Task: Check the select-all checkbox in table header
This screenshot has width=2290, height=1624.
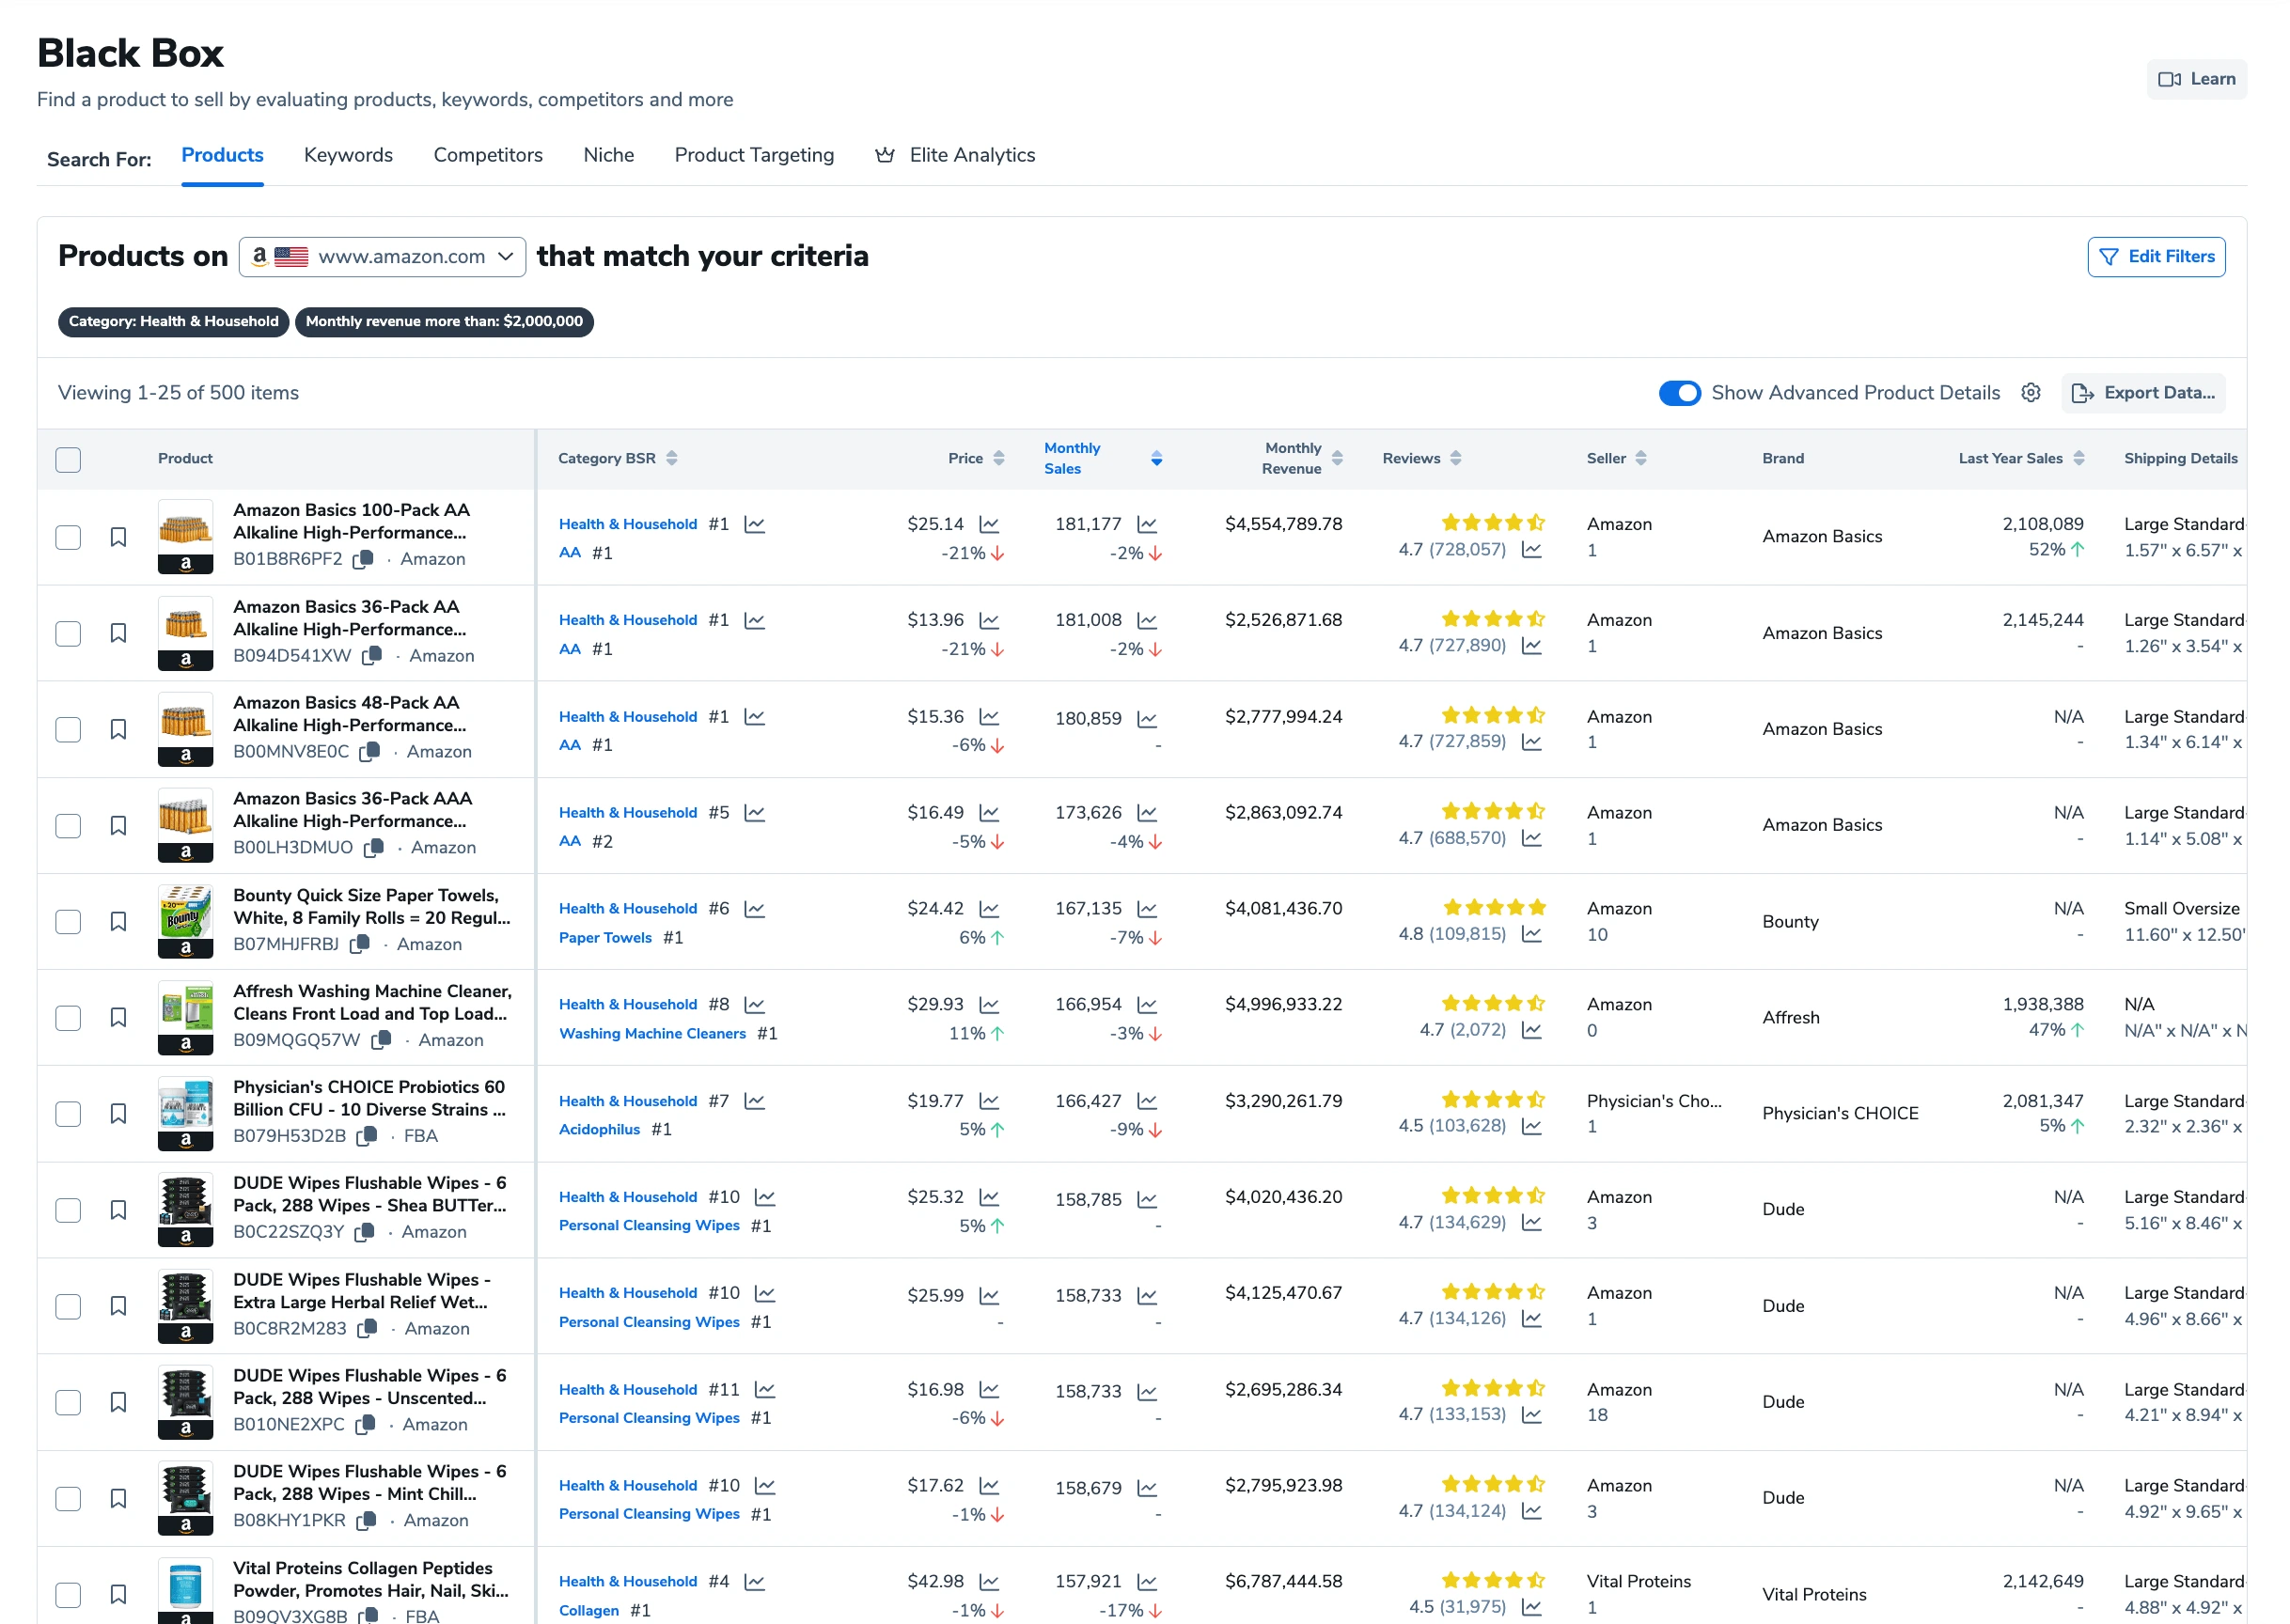Action: pos(68,460)
